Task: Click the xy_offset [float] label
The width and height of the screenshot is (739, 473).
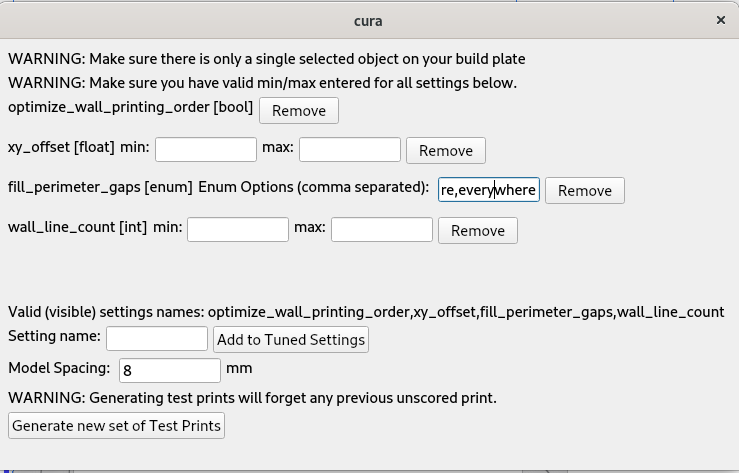Action: coord(61,147)
